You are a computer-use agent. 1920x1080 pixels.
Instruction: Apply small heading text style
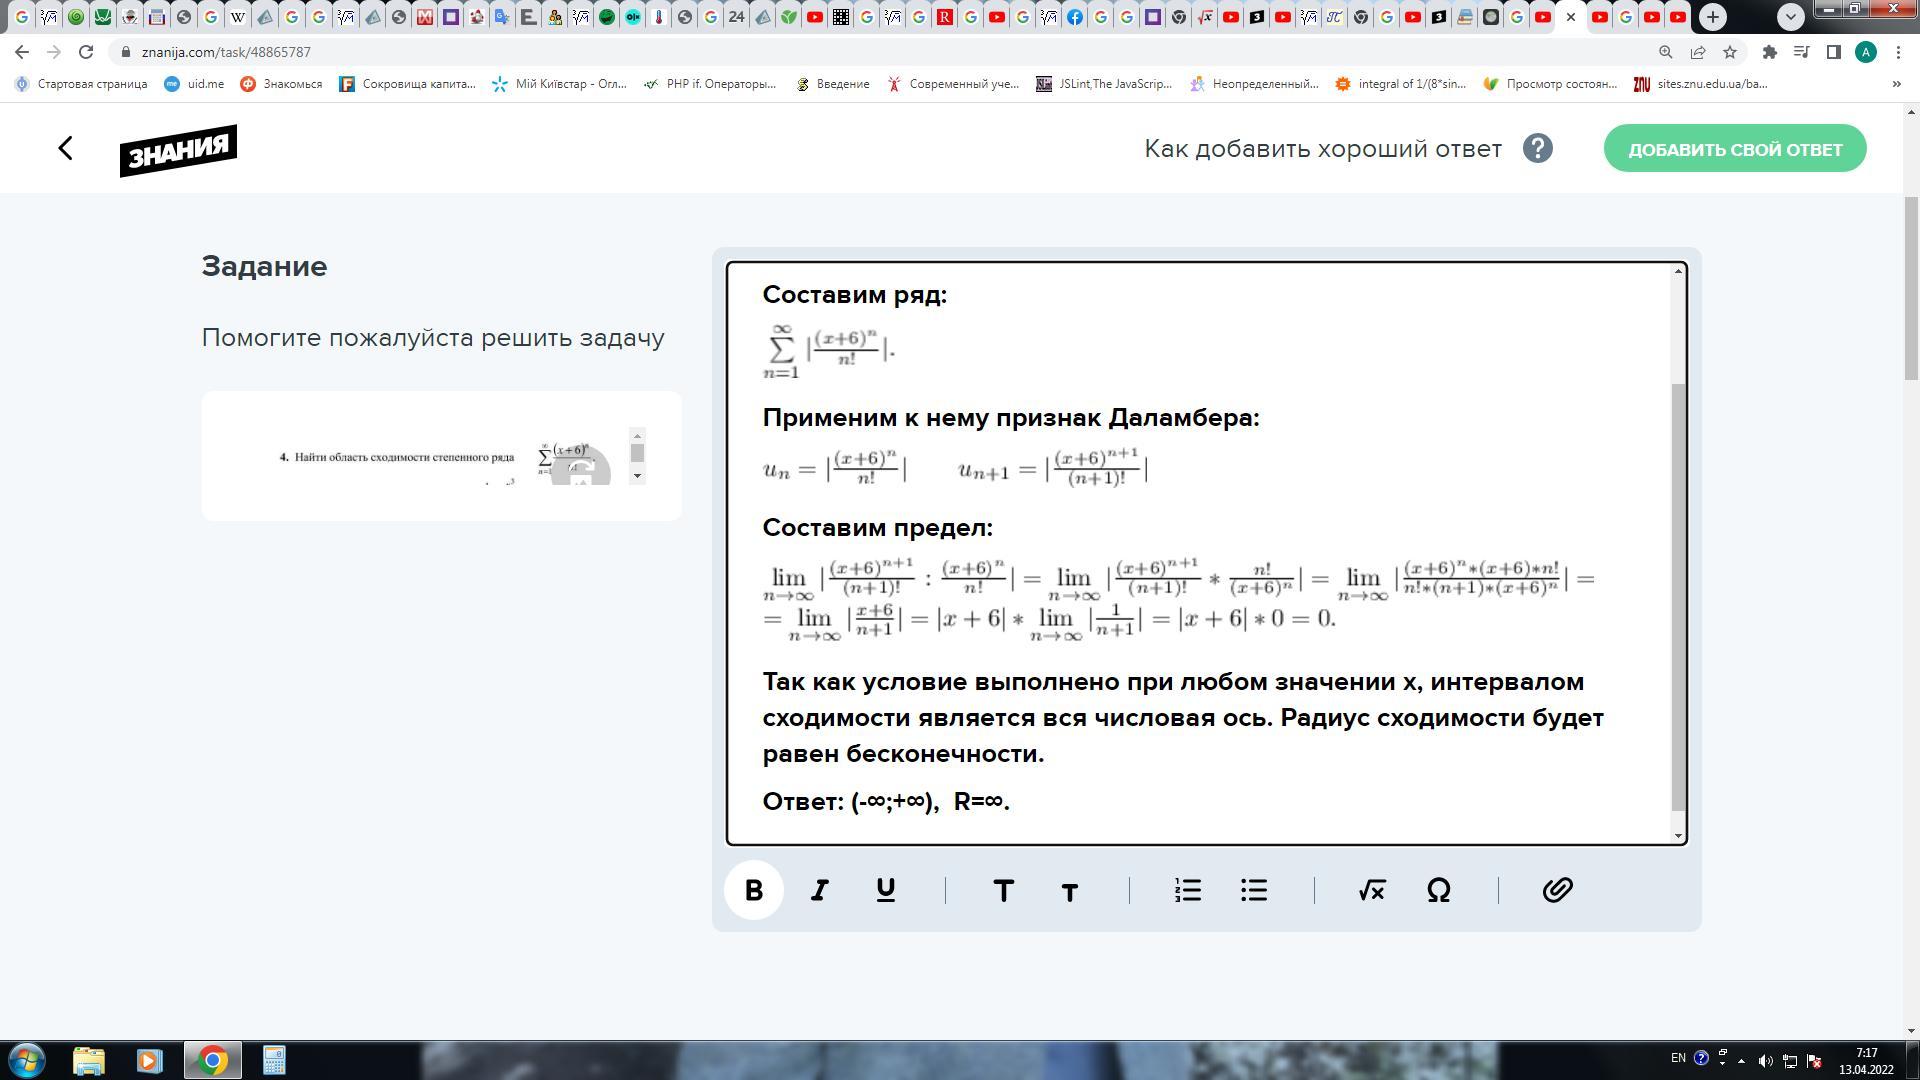pyautogui.click(x=1069, y=891)
